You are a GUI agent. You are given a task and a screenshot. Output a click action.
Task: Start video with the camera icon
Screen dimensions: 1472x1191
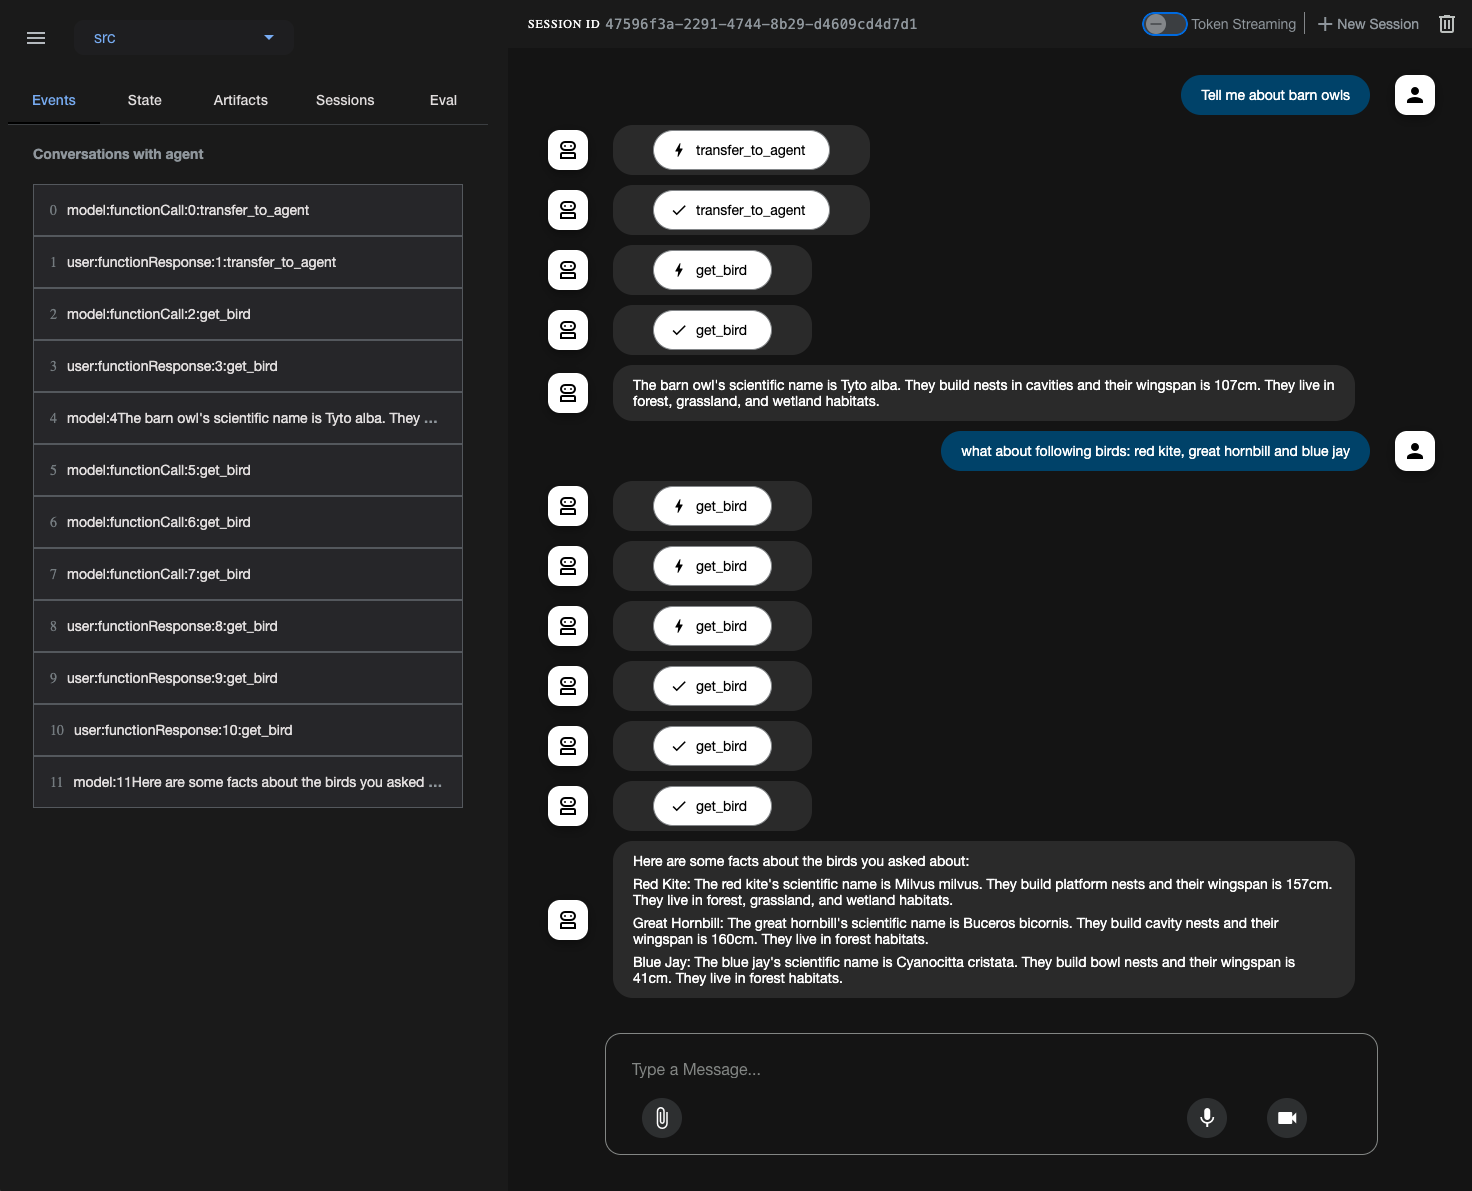tap(1287, 1117)
